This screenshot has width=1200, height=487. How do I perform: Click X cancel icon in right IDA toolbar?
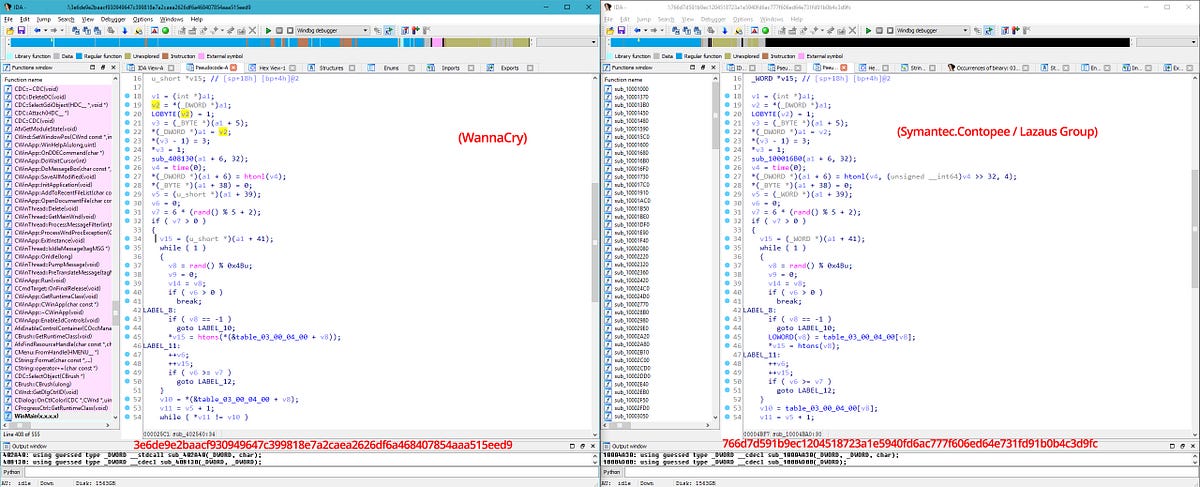point(852,31)
